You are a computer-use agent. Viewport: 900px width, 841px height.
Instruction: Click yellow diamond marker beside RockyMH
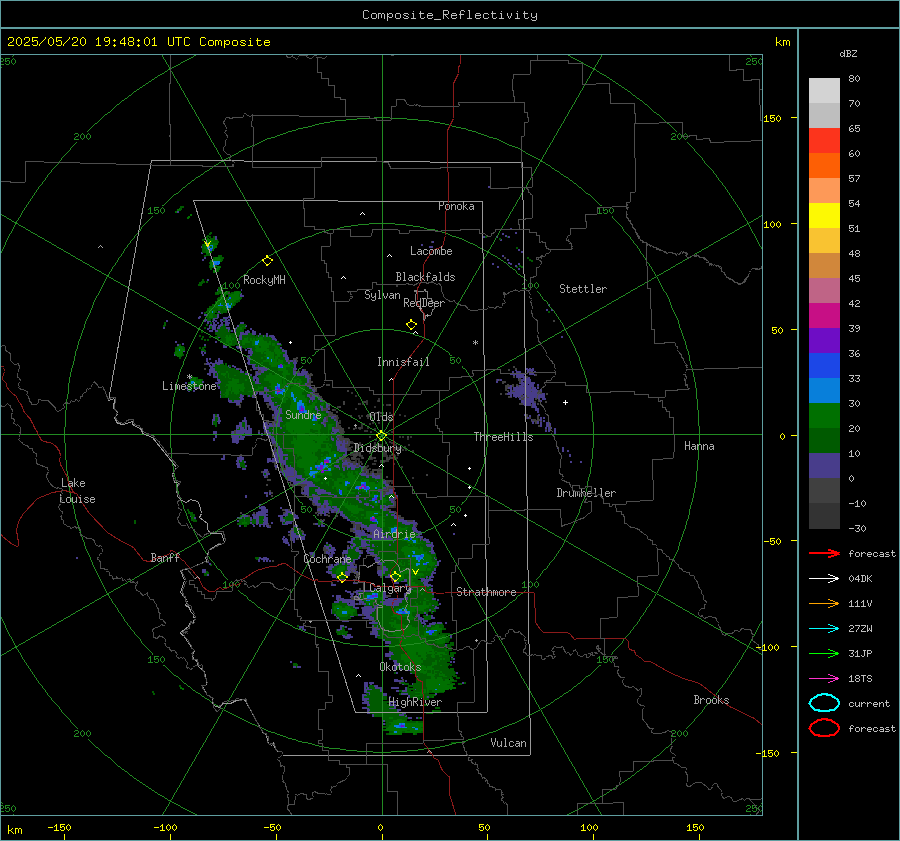click(267, 261)
